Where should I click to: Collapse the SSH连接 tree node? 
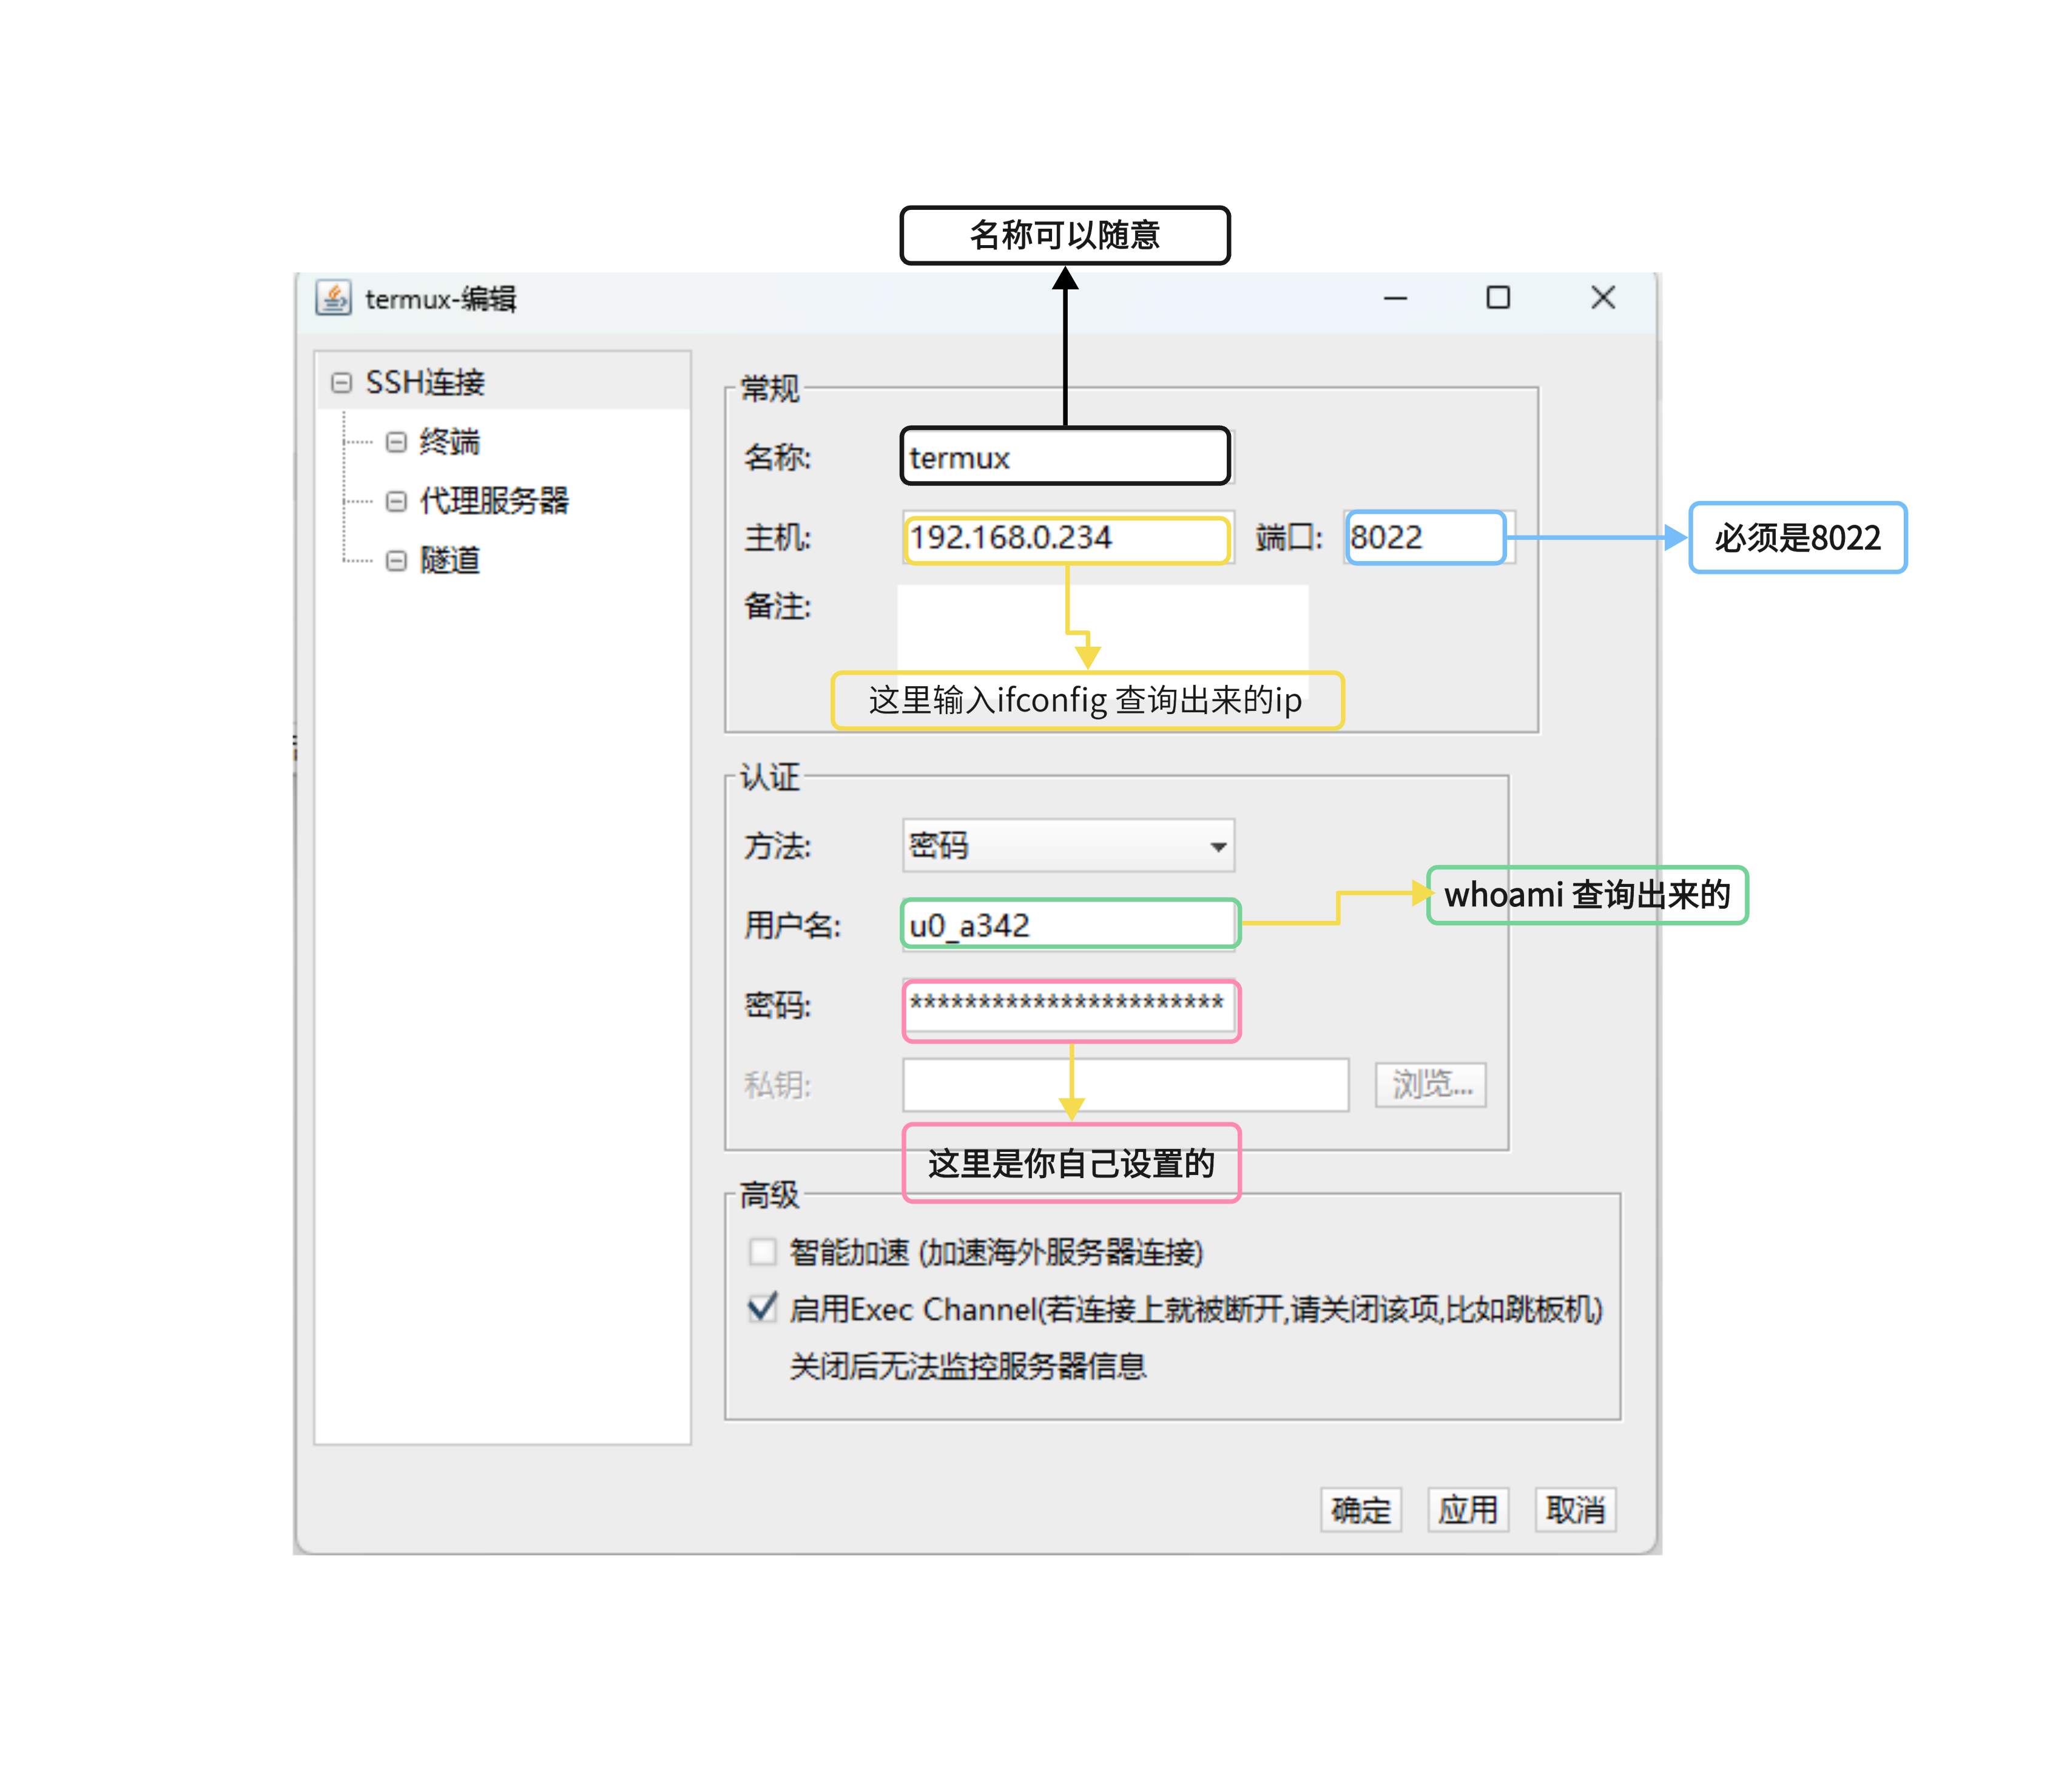point(341,383)
